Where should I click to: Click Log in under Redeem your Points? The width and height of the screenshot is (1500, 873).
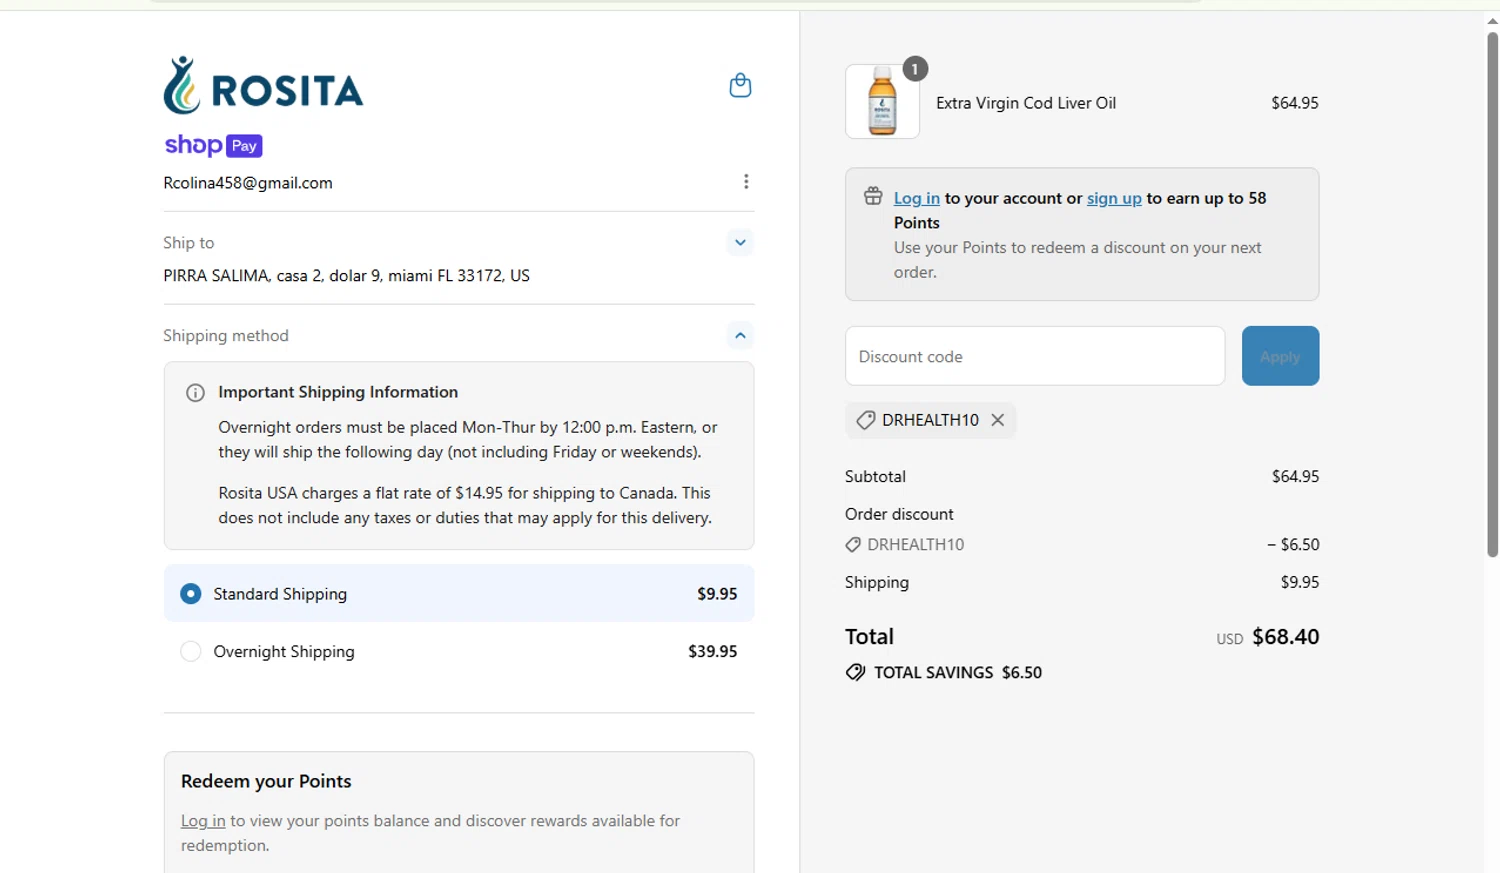[x=203, y=821]
